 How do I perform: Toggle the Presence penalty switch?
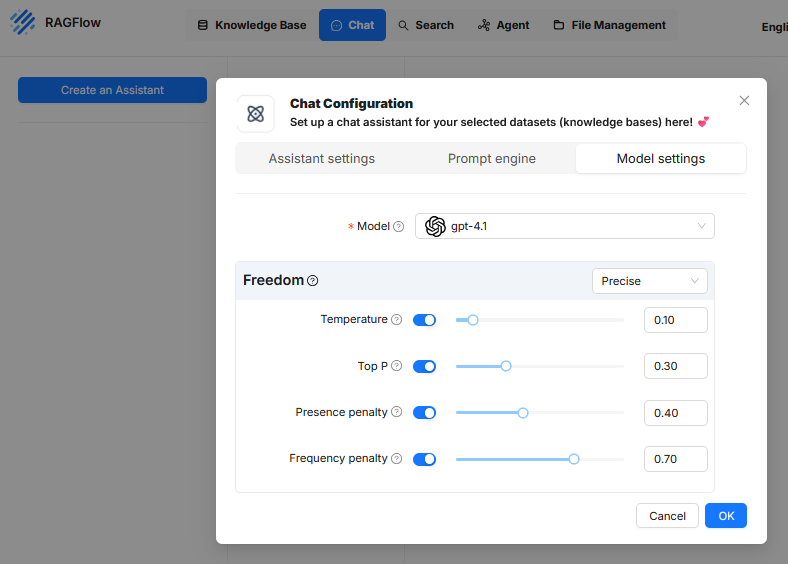click(x=424, y=413)
